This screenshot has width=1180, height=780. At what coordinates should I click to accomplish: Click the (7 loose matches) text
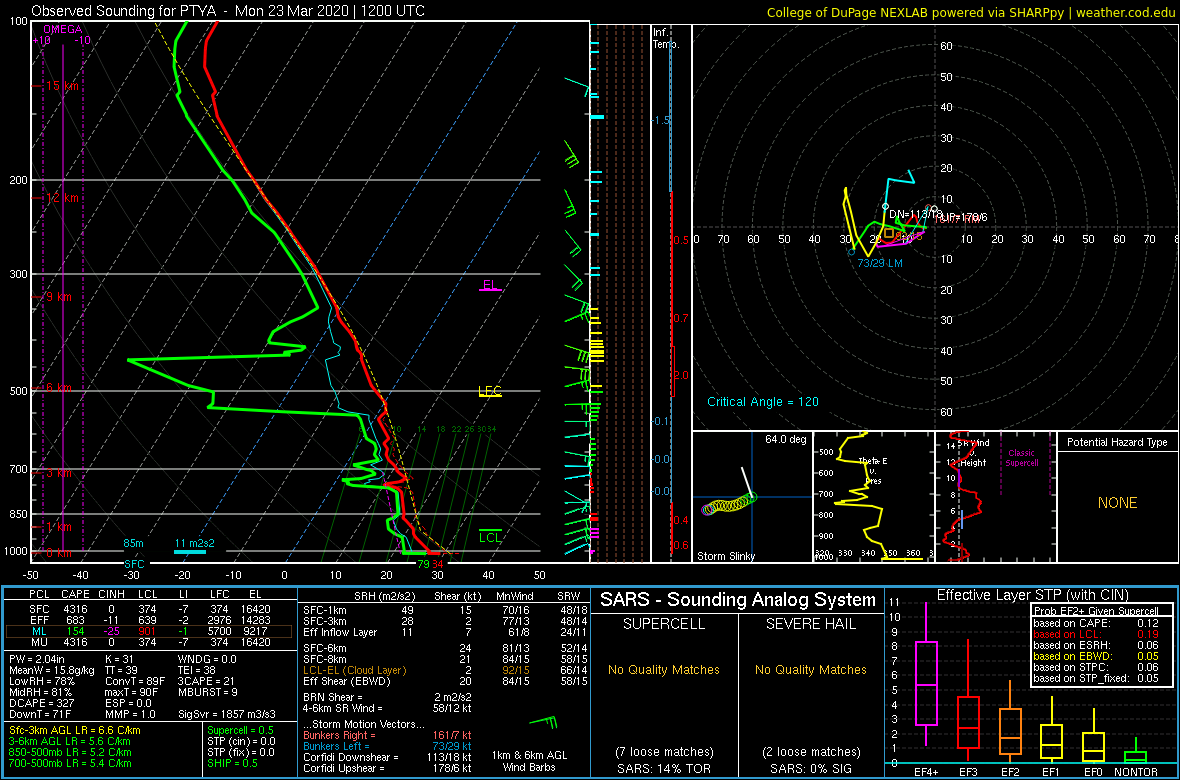(x=663, y=751)
